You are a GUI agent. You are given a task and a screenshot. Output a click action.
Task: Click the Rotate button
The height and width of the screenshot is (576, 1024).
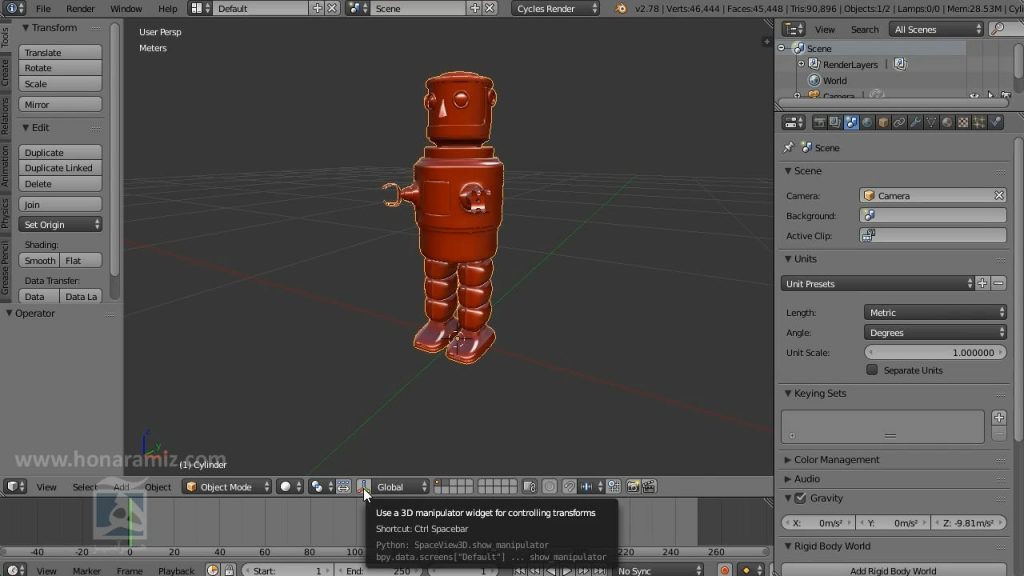click(x=60, y=68)
